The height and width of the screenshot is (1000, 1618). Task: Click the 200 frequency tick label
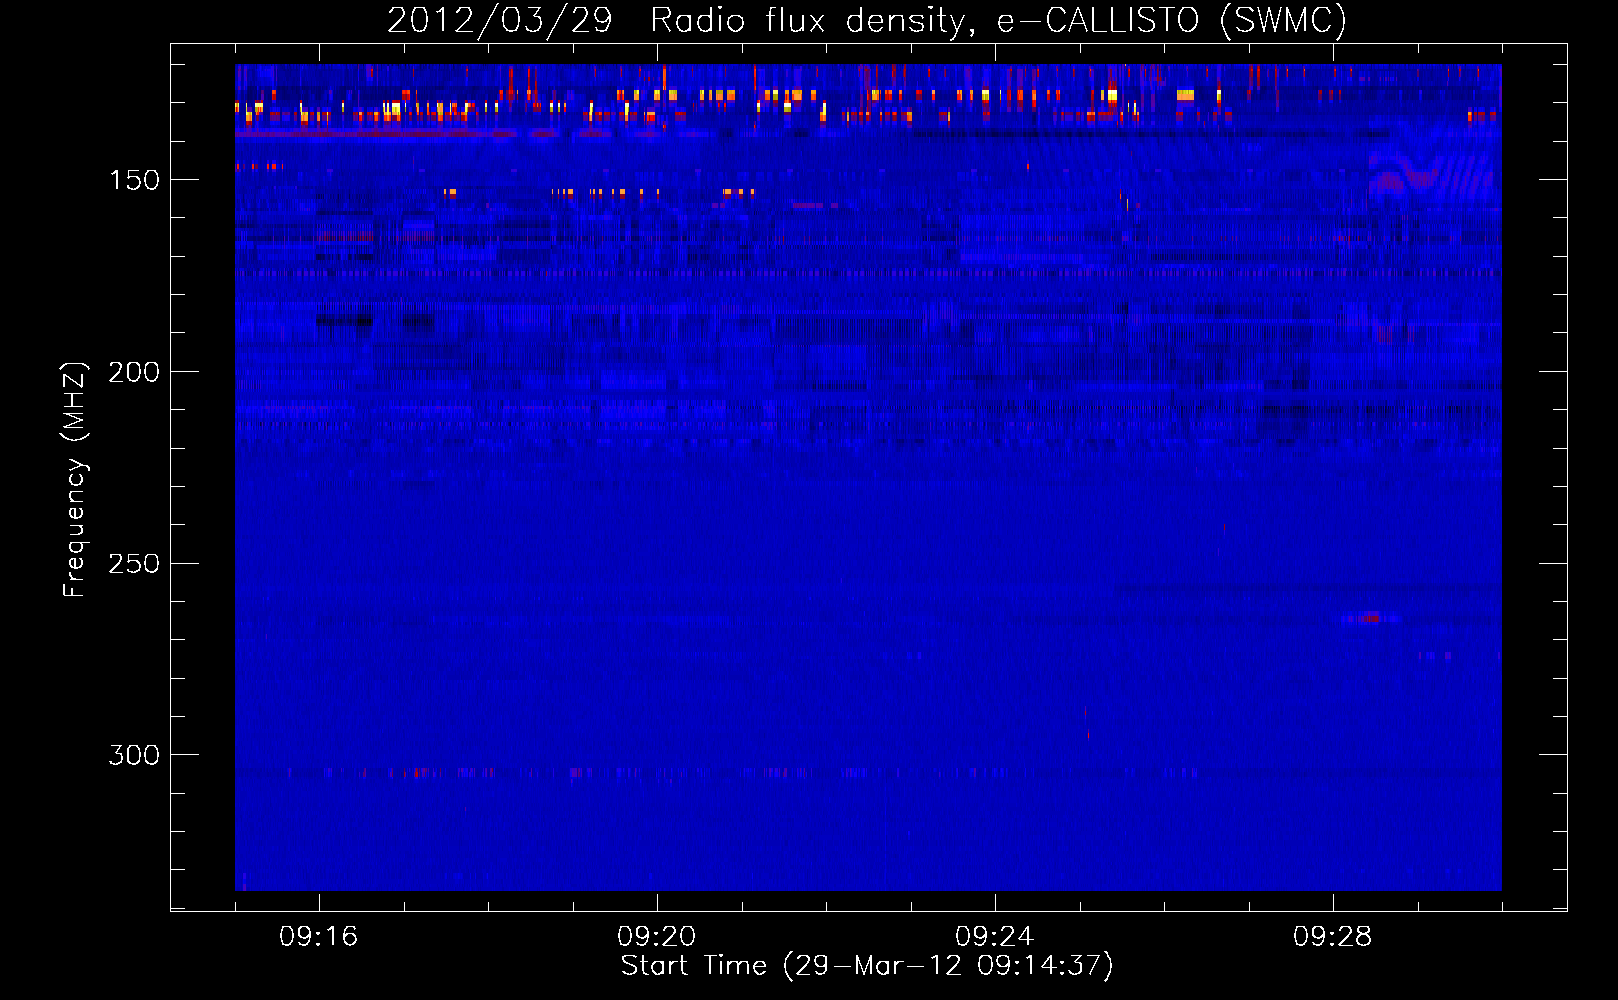pos(134,372)
